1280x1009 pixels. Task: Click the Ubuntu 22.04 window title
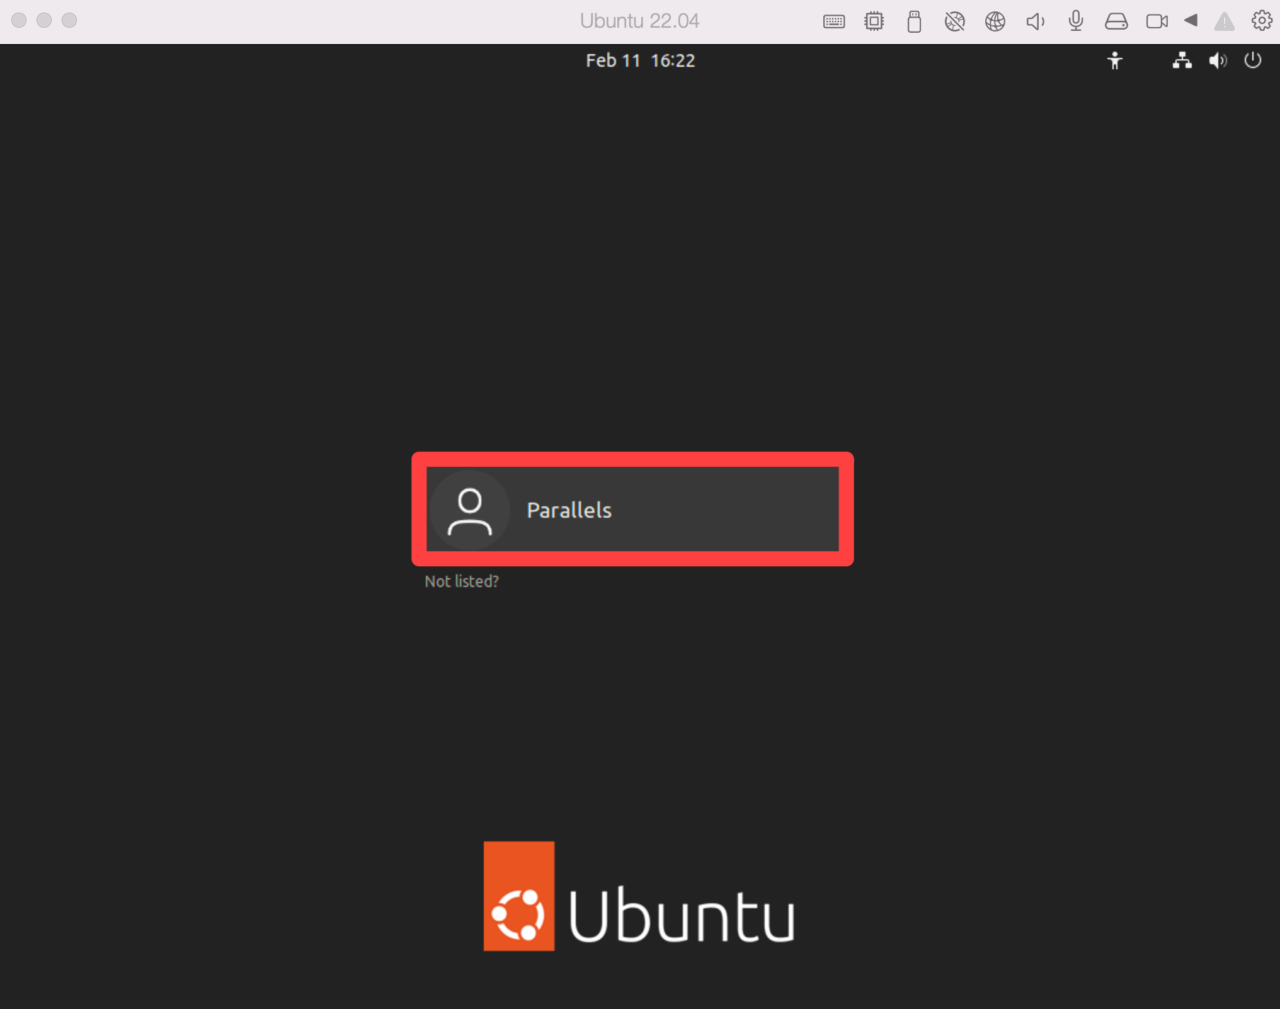639,20
